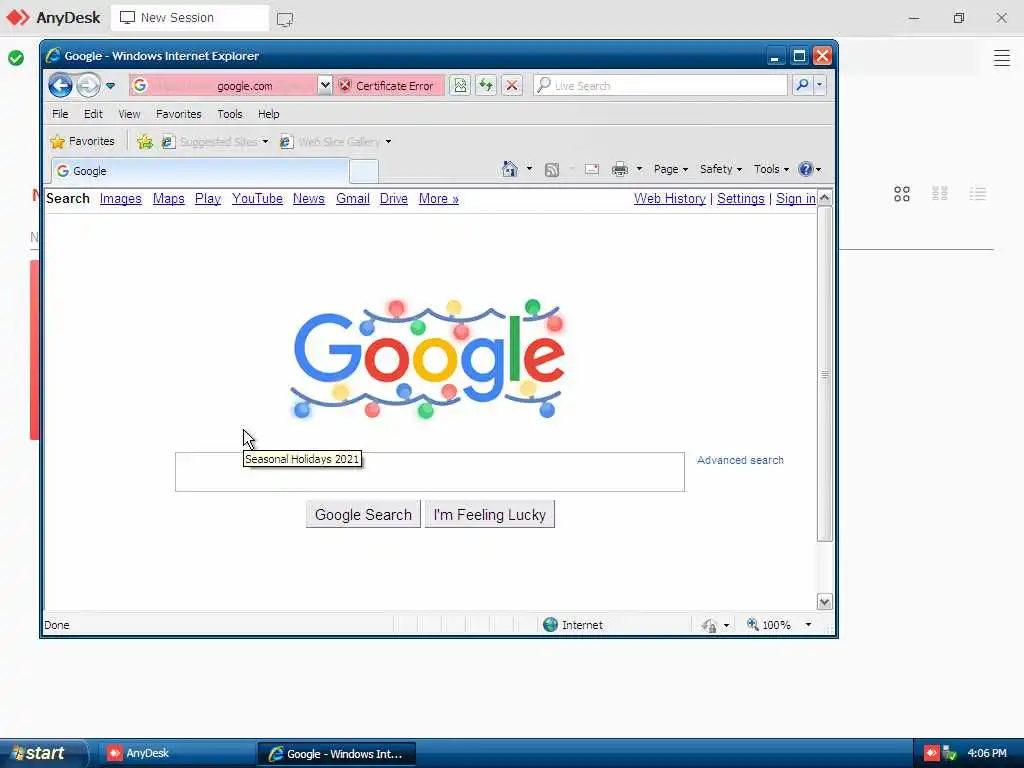This screenshot has width=1024, height=768.
Task: Click the page scrollbar down arrow
Action: click(825, 602)
